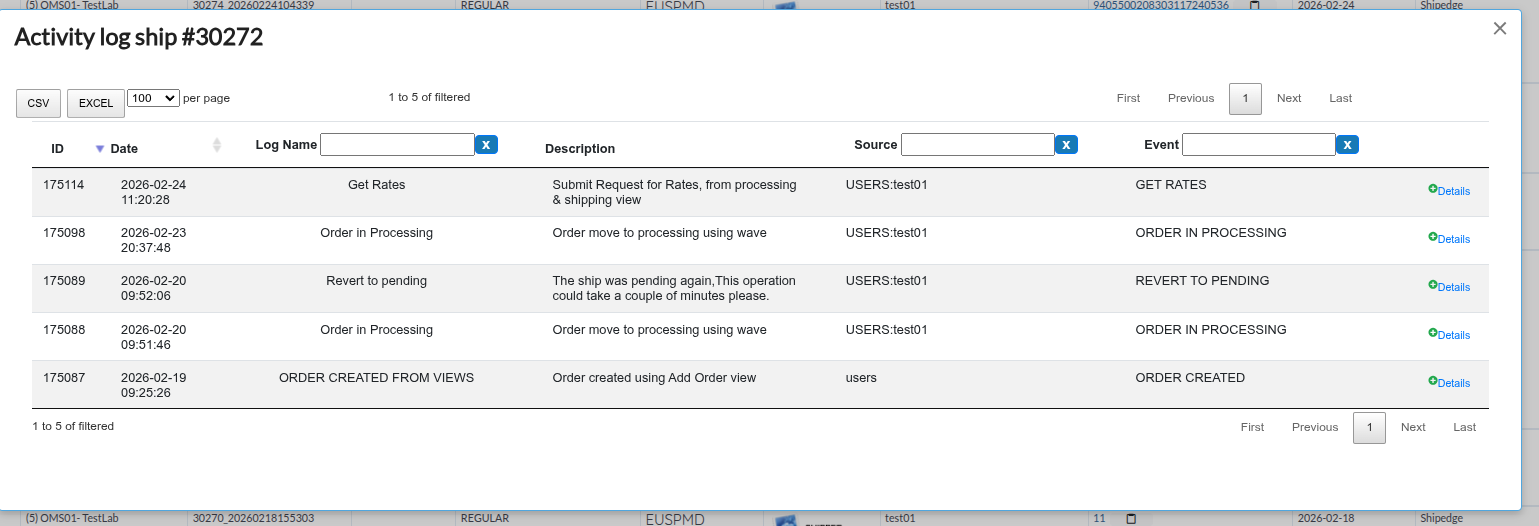Click the ORDER CREATED event cell

click(1190, 377)
